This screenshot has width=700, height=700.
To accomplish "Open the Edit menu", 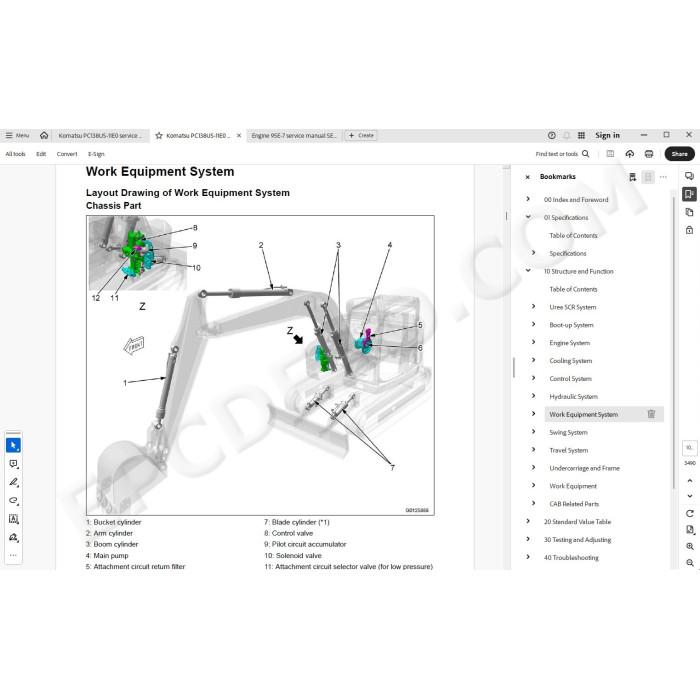I will (x=41, y=154).
